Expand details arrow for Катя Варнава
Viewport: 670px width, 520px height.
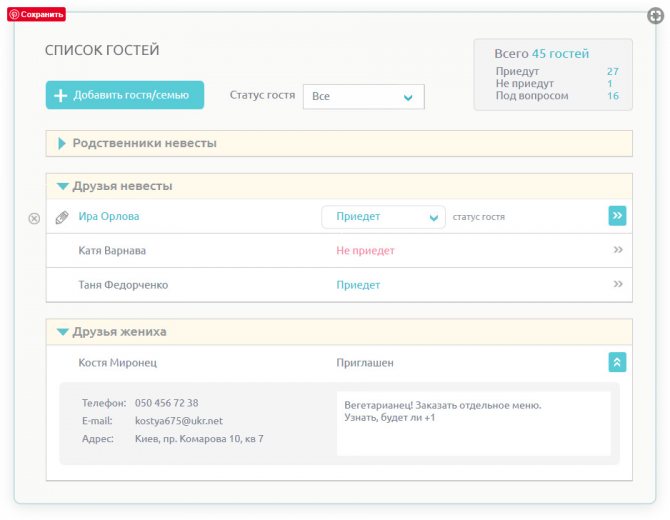(x=618, y=250)
